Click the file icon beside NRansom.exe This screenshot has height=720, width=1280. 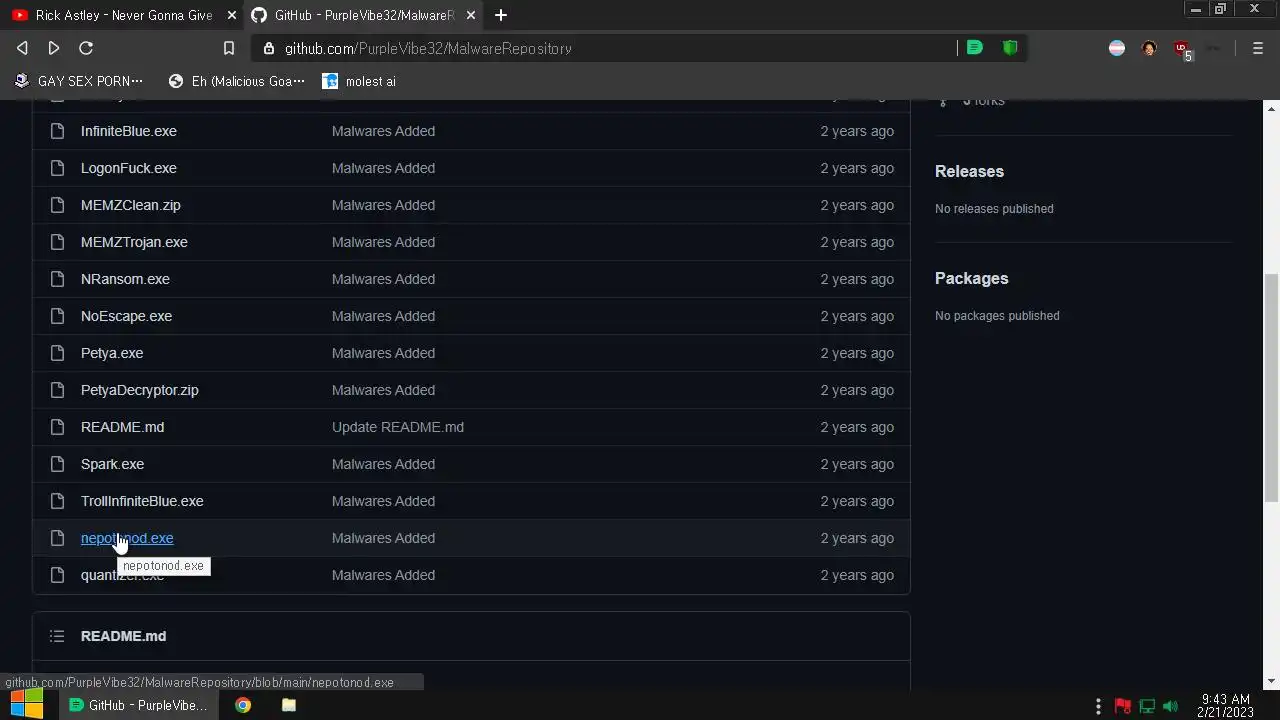pos(58,279)
